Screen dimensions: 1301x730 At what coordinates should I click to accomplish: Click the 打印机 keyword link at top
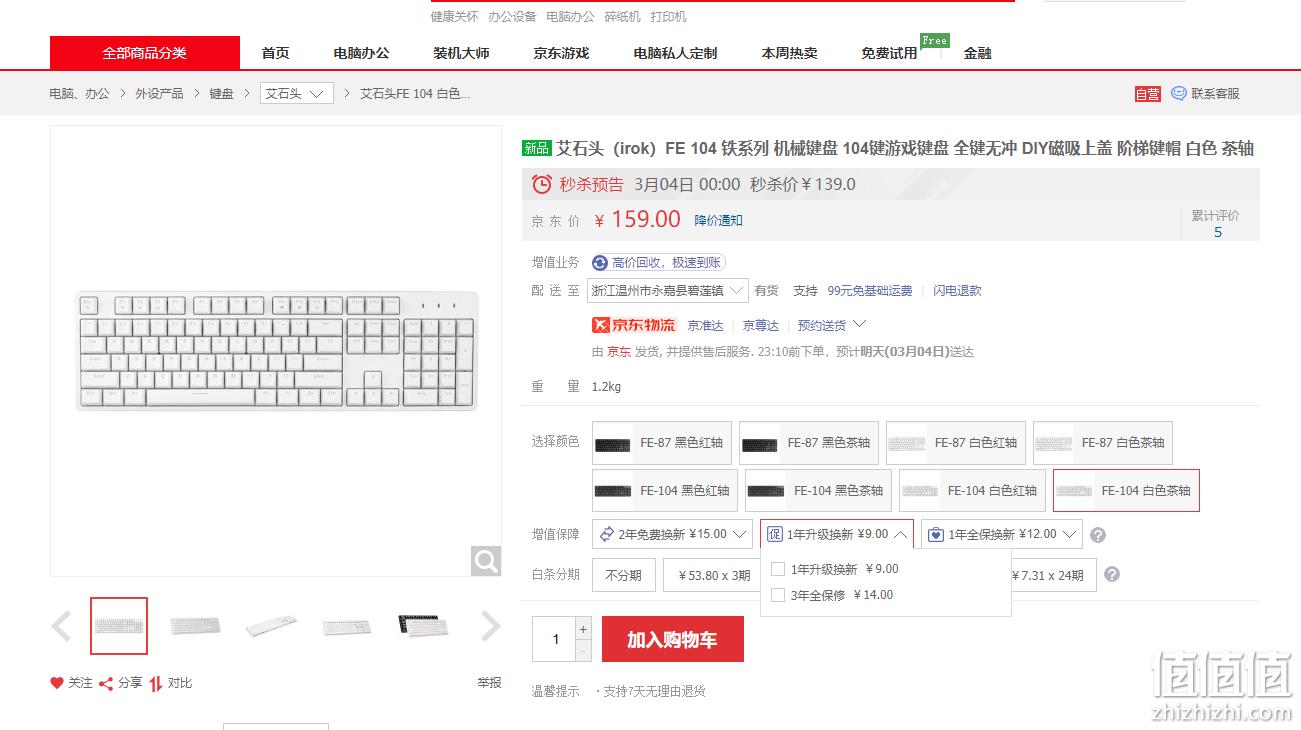pyautogui.click(x=668, y=17)
